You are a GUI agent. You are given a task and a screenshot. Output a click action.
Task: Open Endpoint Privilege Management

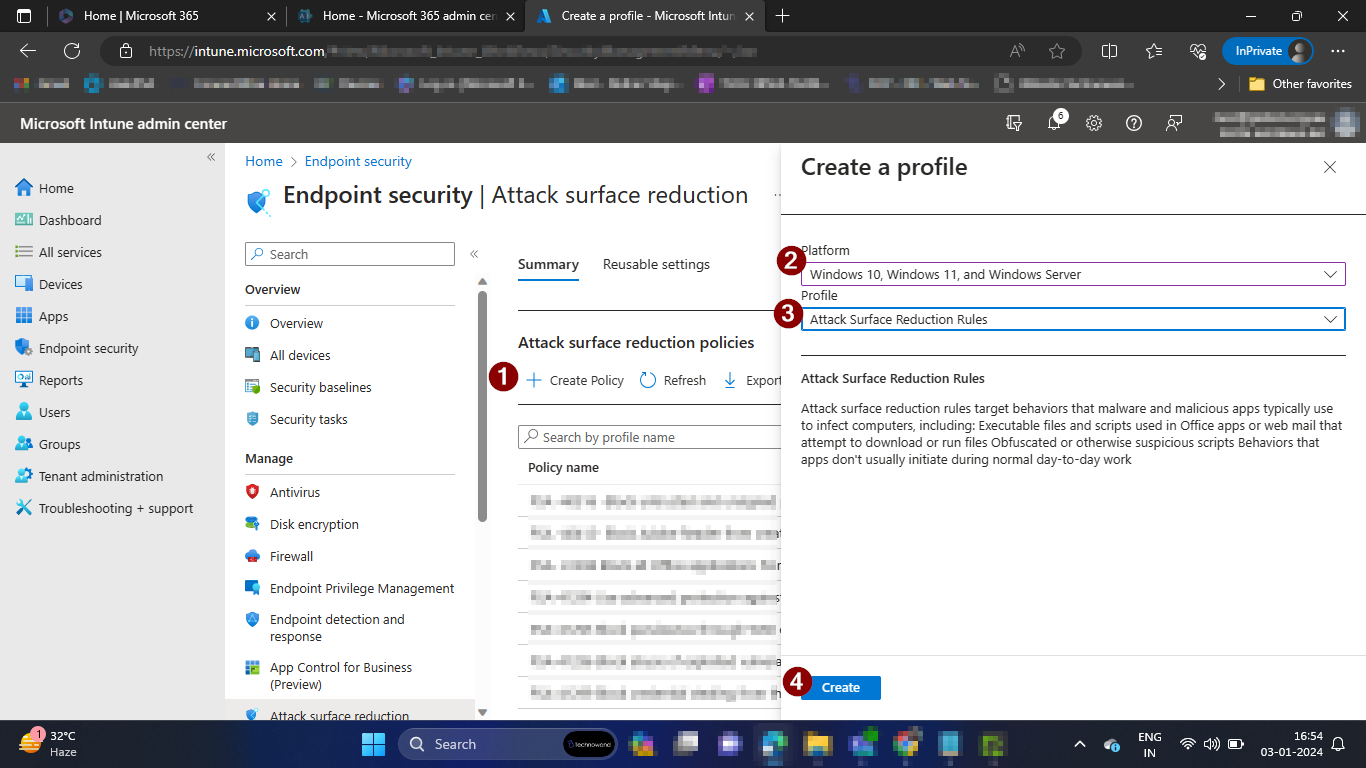[350, 588]
